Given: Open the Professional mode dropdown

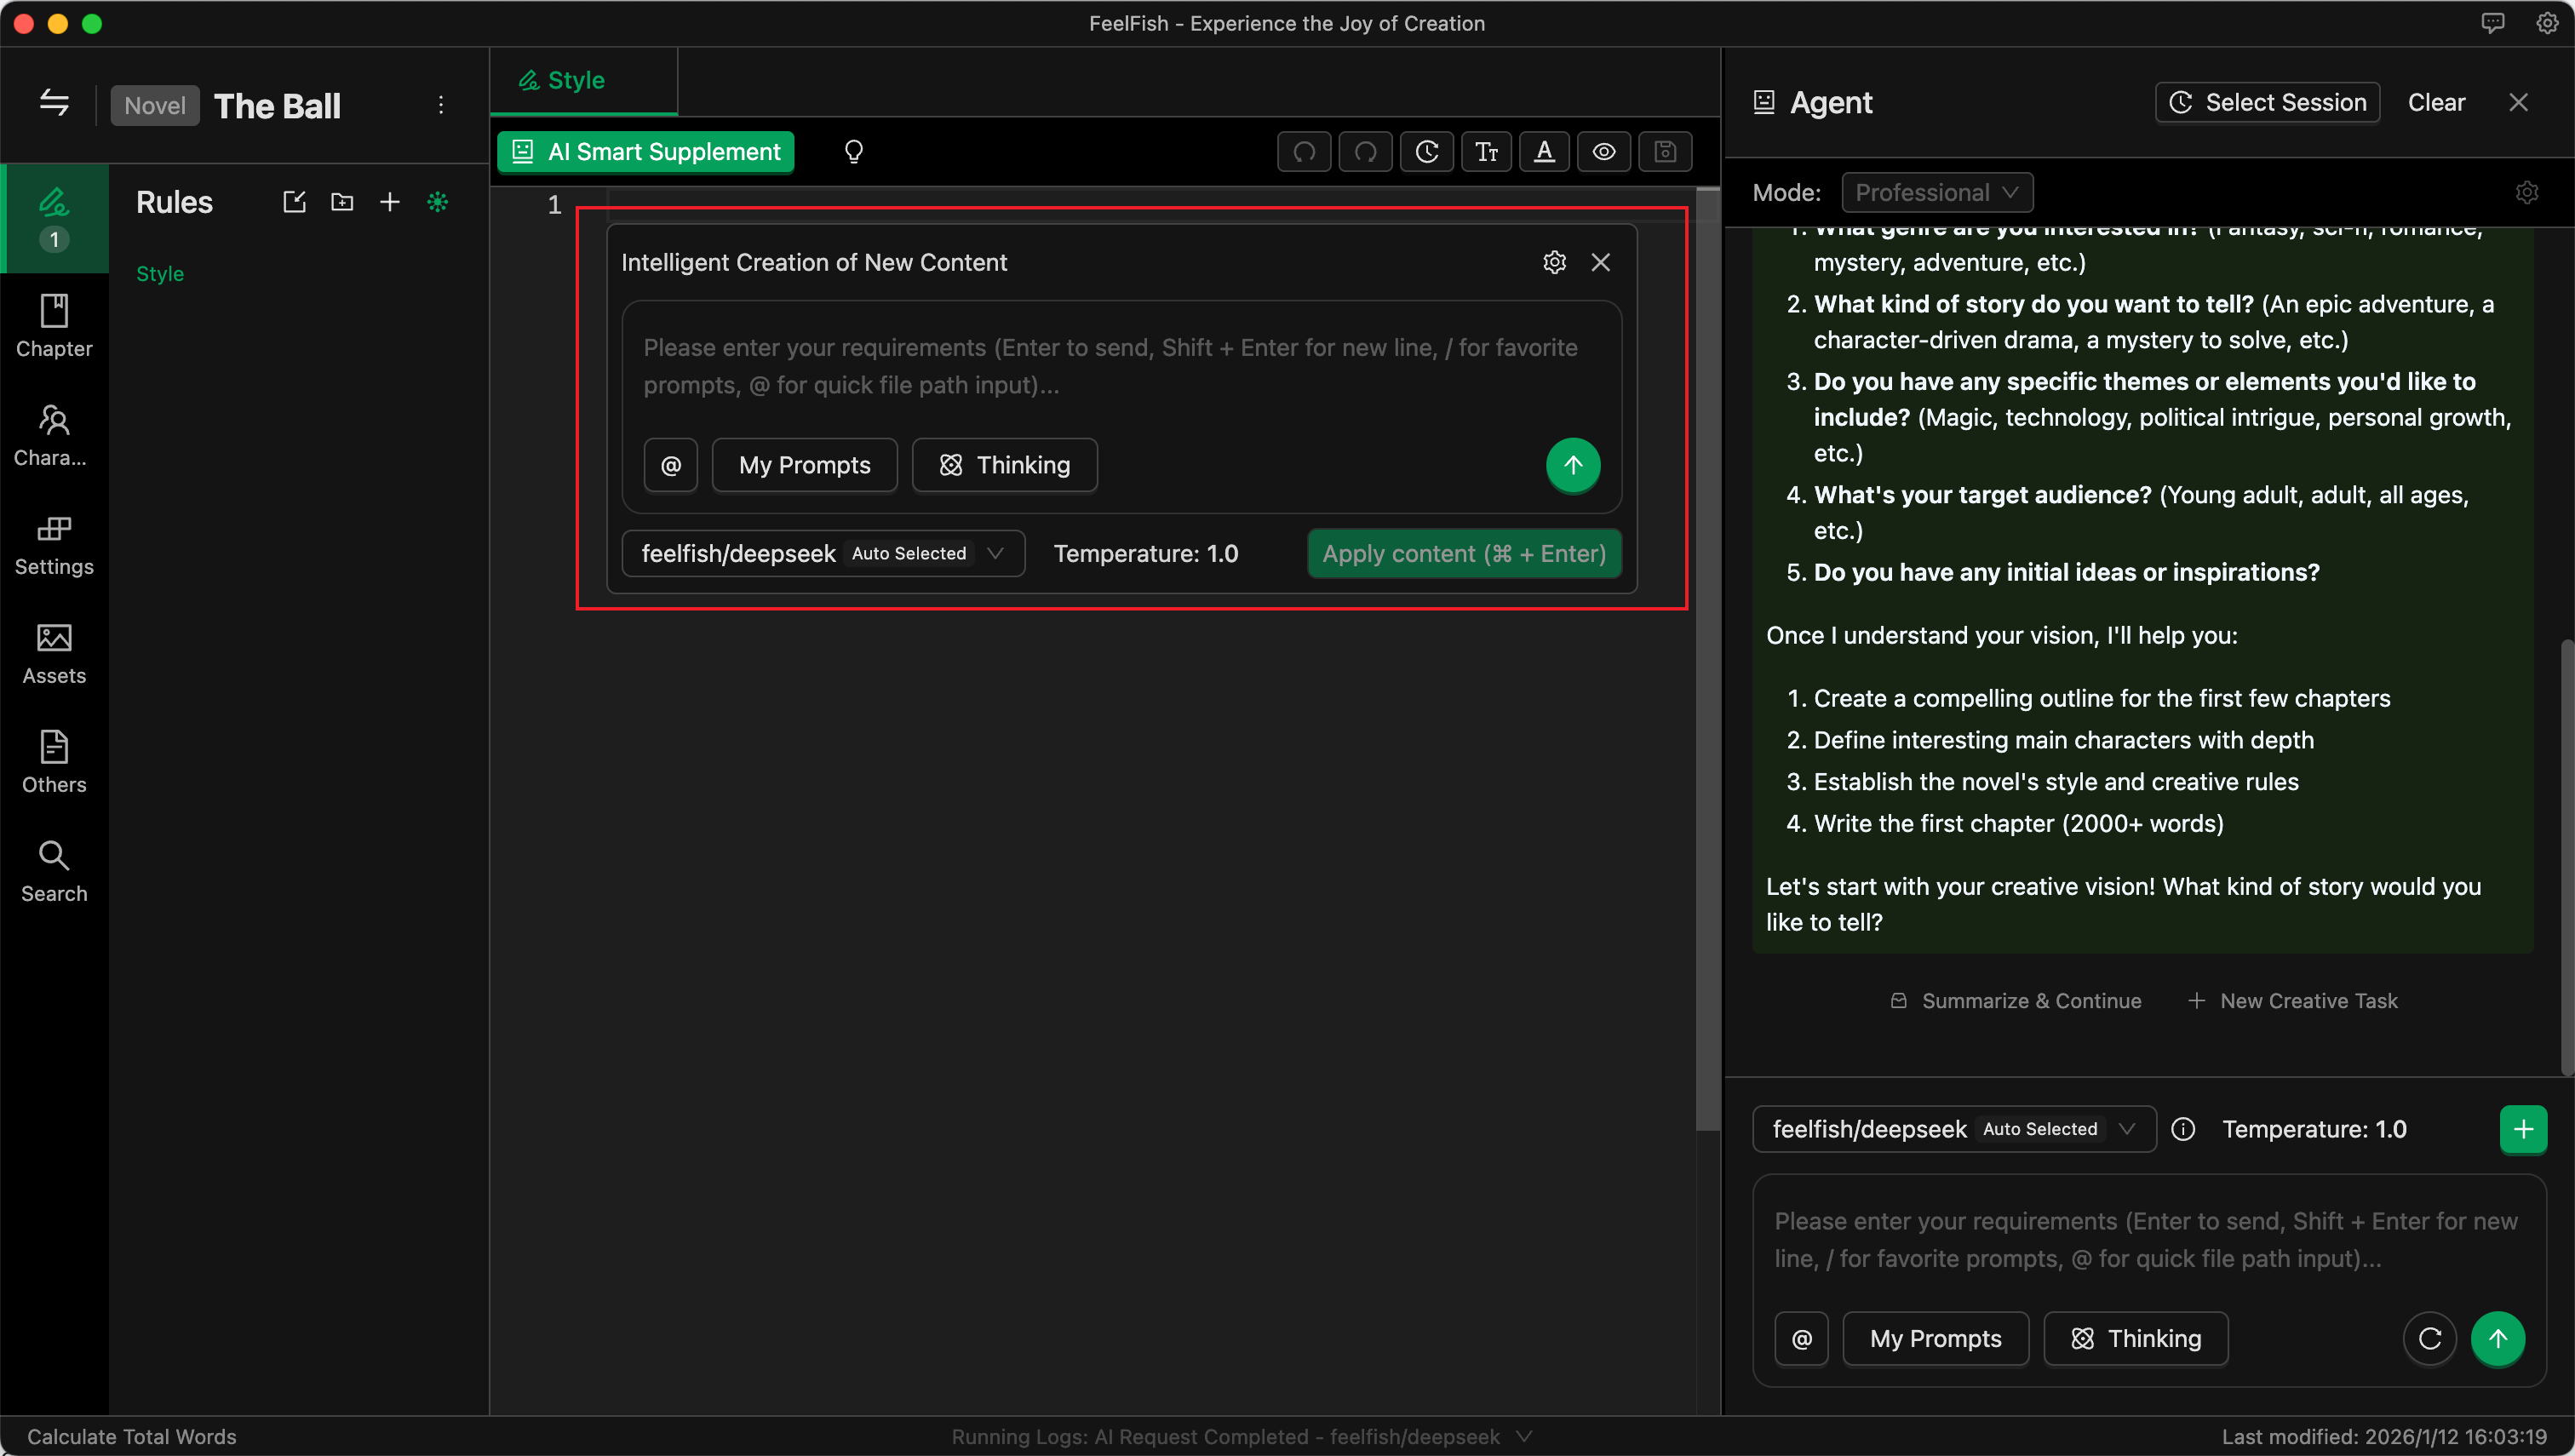Looking at the screenshot, I should 1936,192.
